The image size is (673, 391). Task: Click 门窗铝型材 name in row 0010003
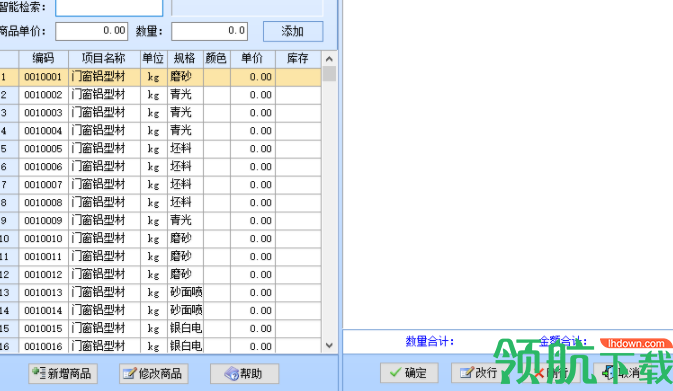(x=98, y=113)
